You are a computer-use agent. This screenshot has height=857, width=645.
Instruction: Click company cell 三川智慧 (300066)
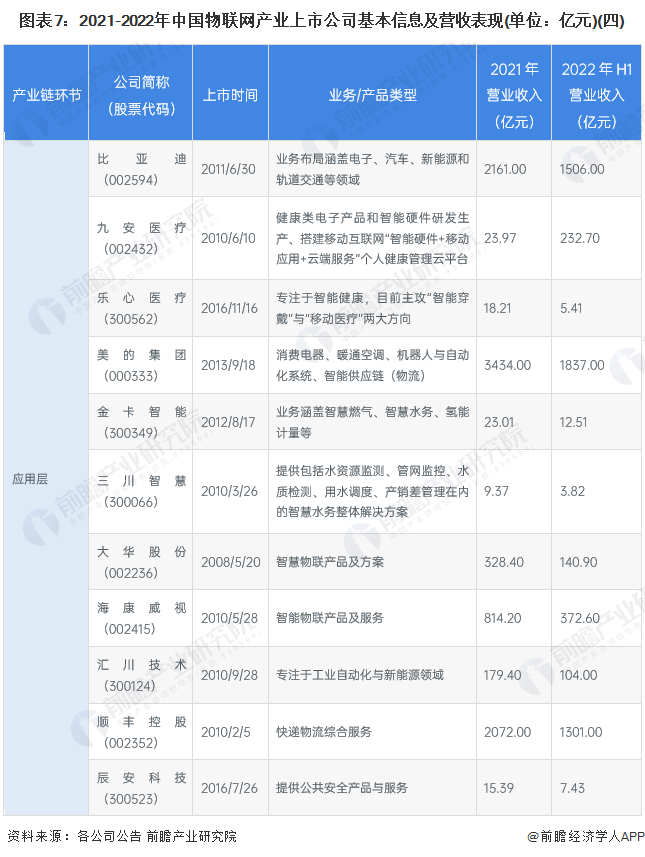141,491
